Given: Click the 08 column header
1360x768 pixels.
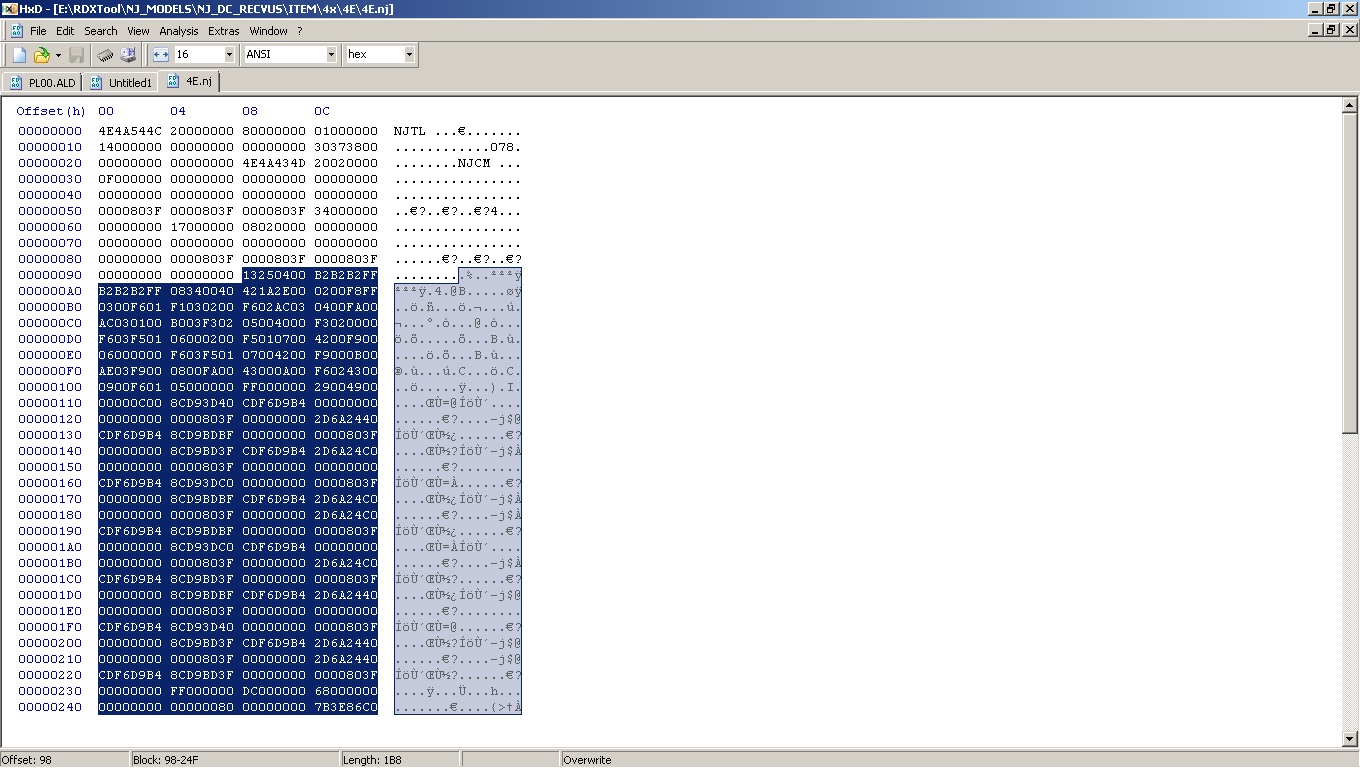Looking at the screenshot, I should coord(250,111).
